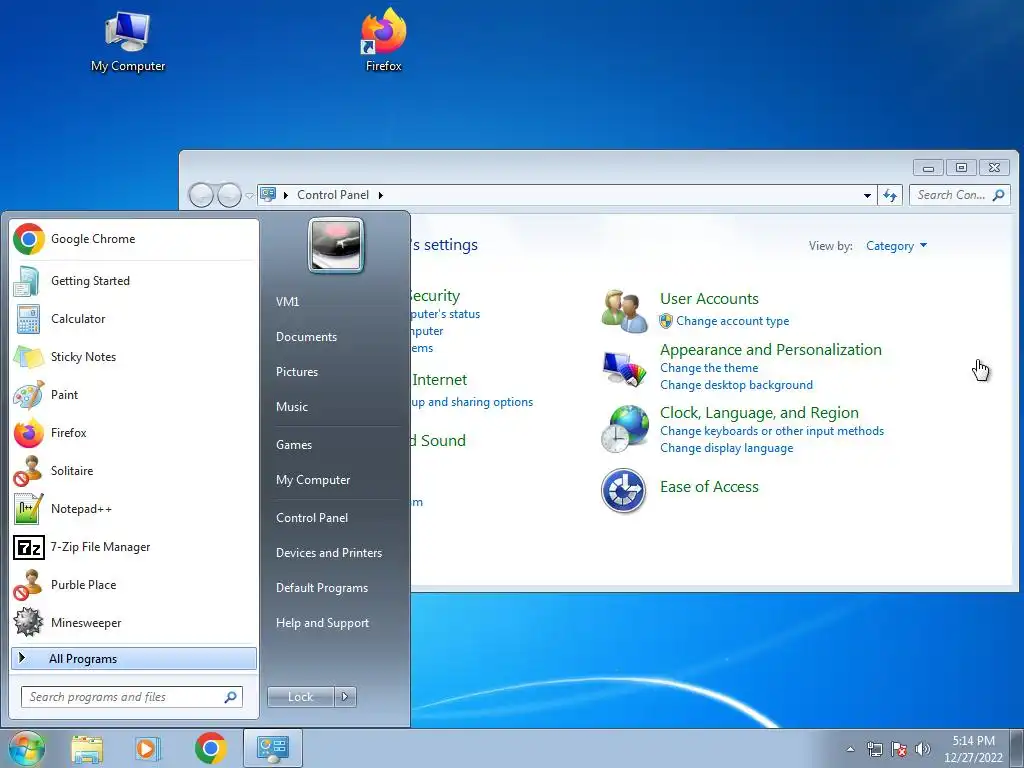Expand All Programs in Start menu
This screenshot has height=768, width=1024.
click(x=134, y=658)
